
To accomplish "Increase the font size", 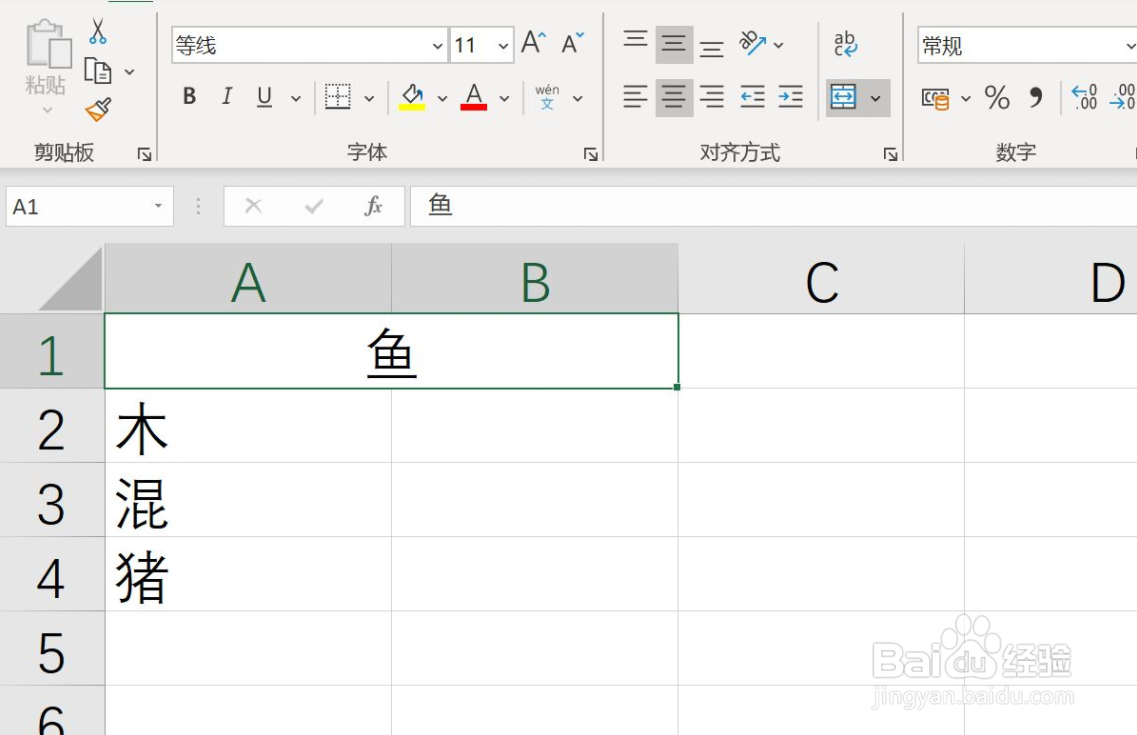I will point(532,40).
